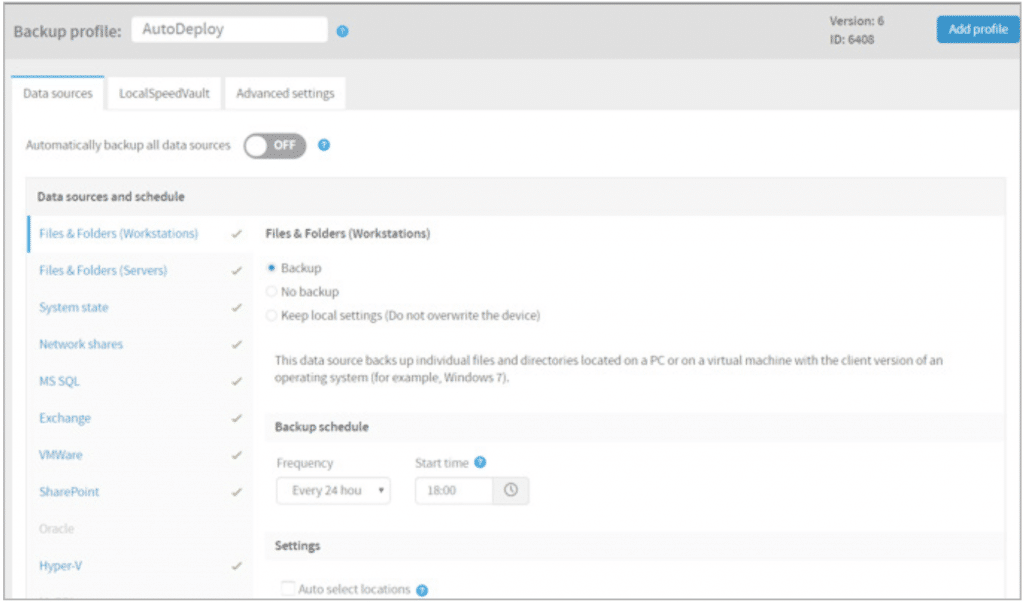Click help icon next to profile name
This screenshot has height=603, width=1024.
342,31
